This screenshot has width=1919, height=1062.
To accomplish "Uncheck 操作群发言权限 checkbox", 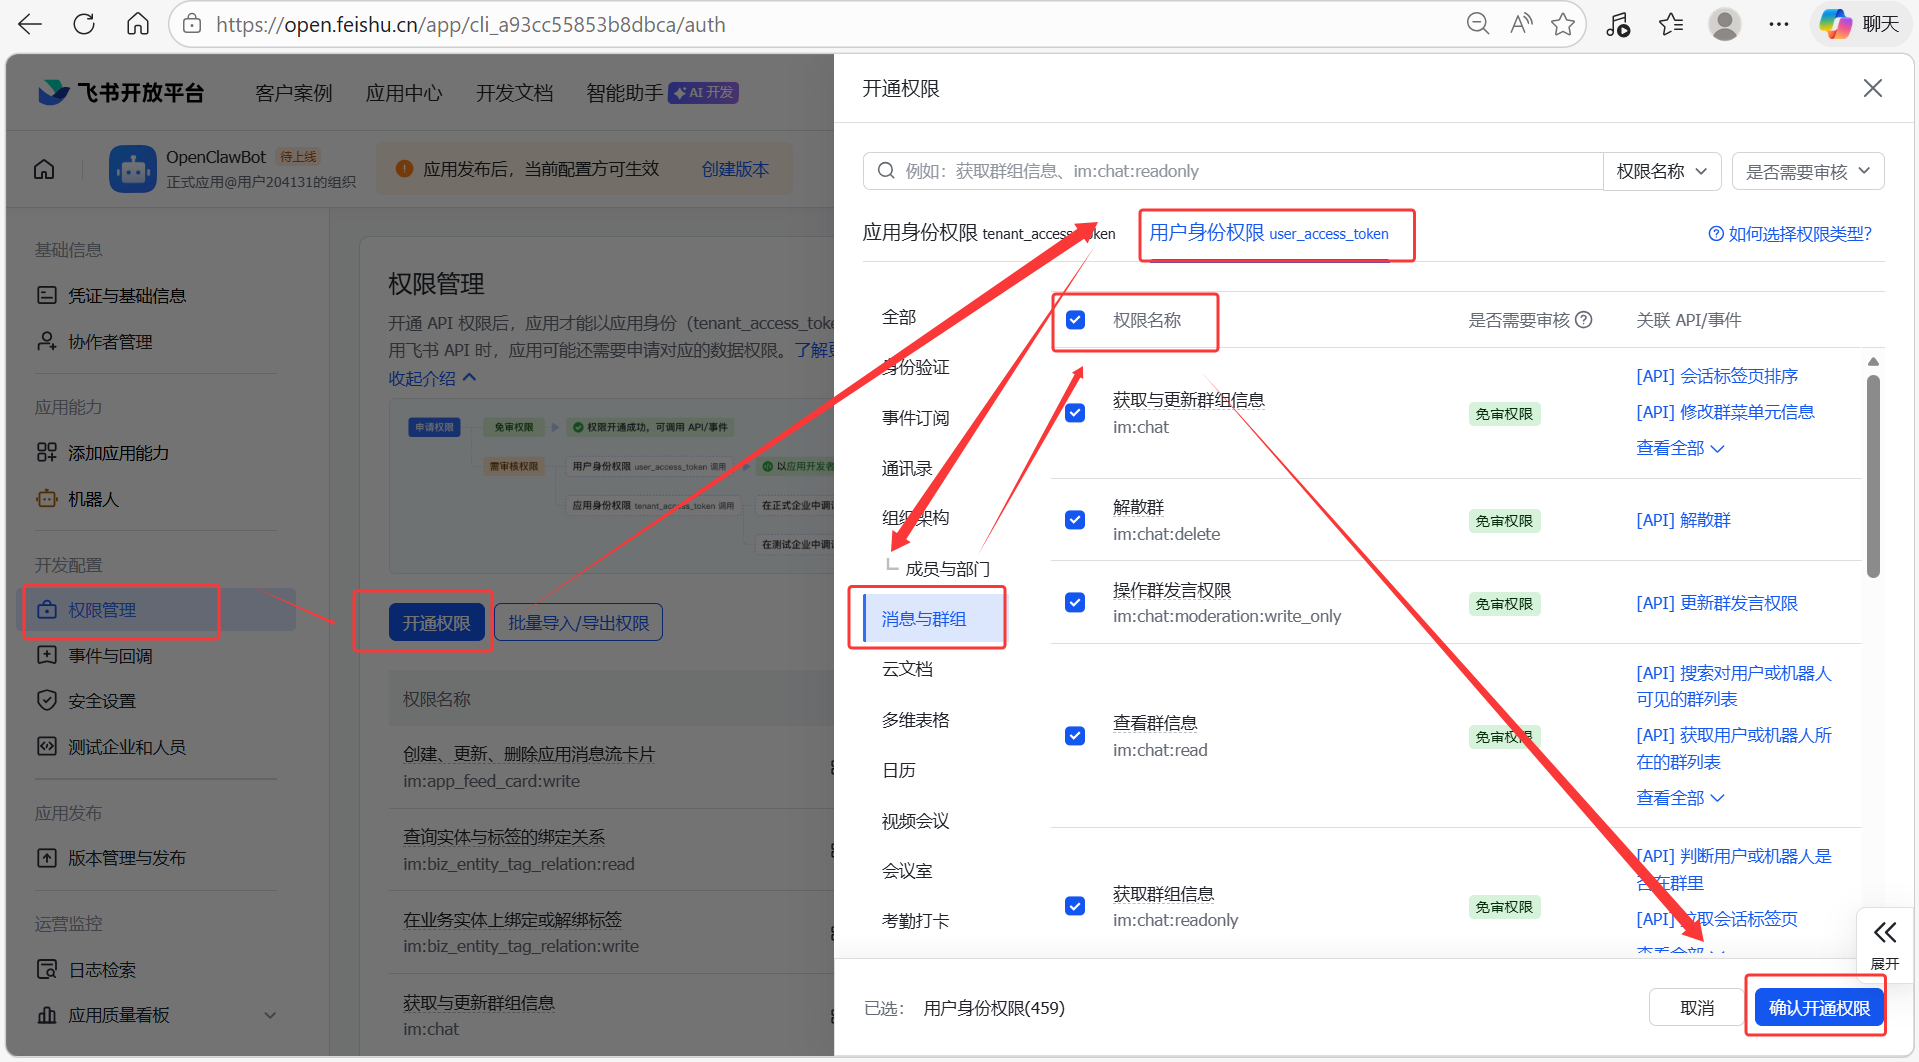I will click(x=1075, y=603).
